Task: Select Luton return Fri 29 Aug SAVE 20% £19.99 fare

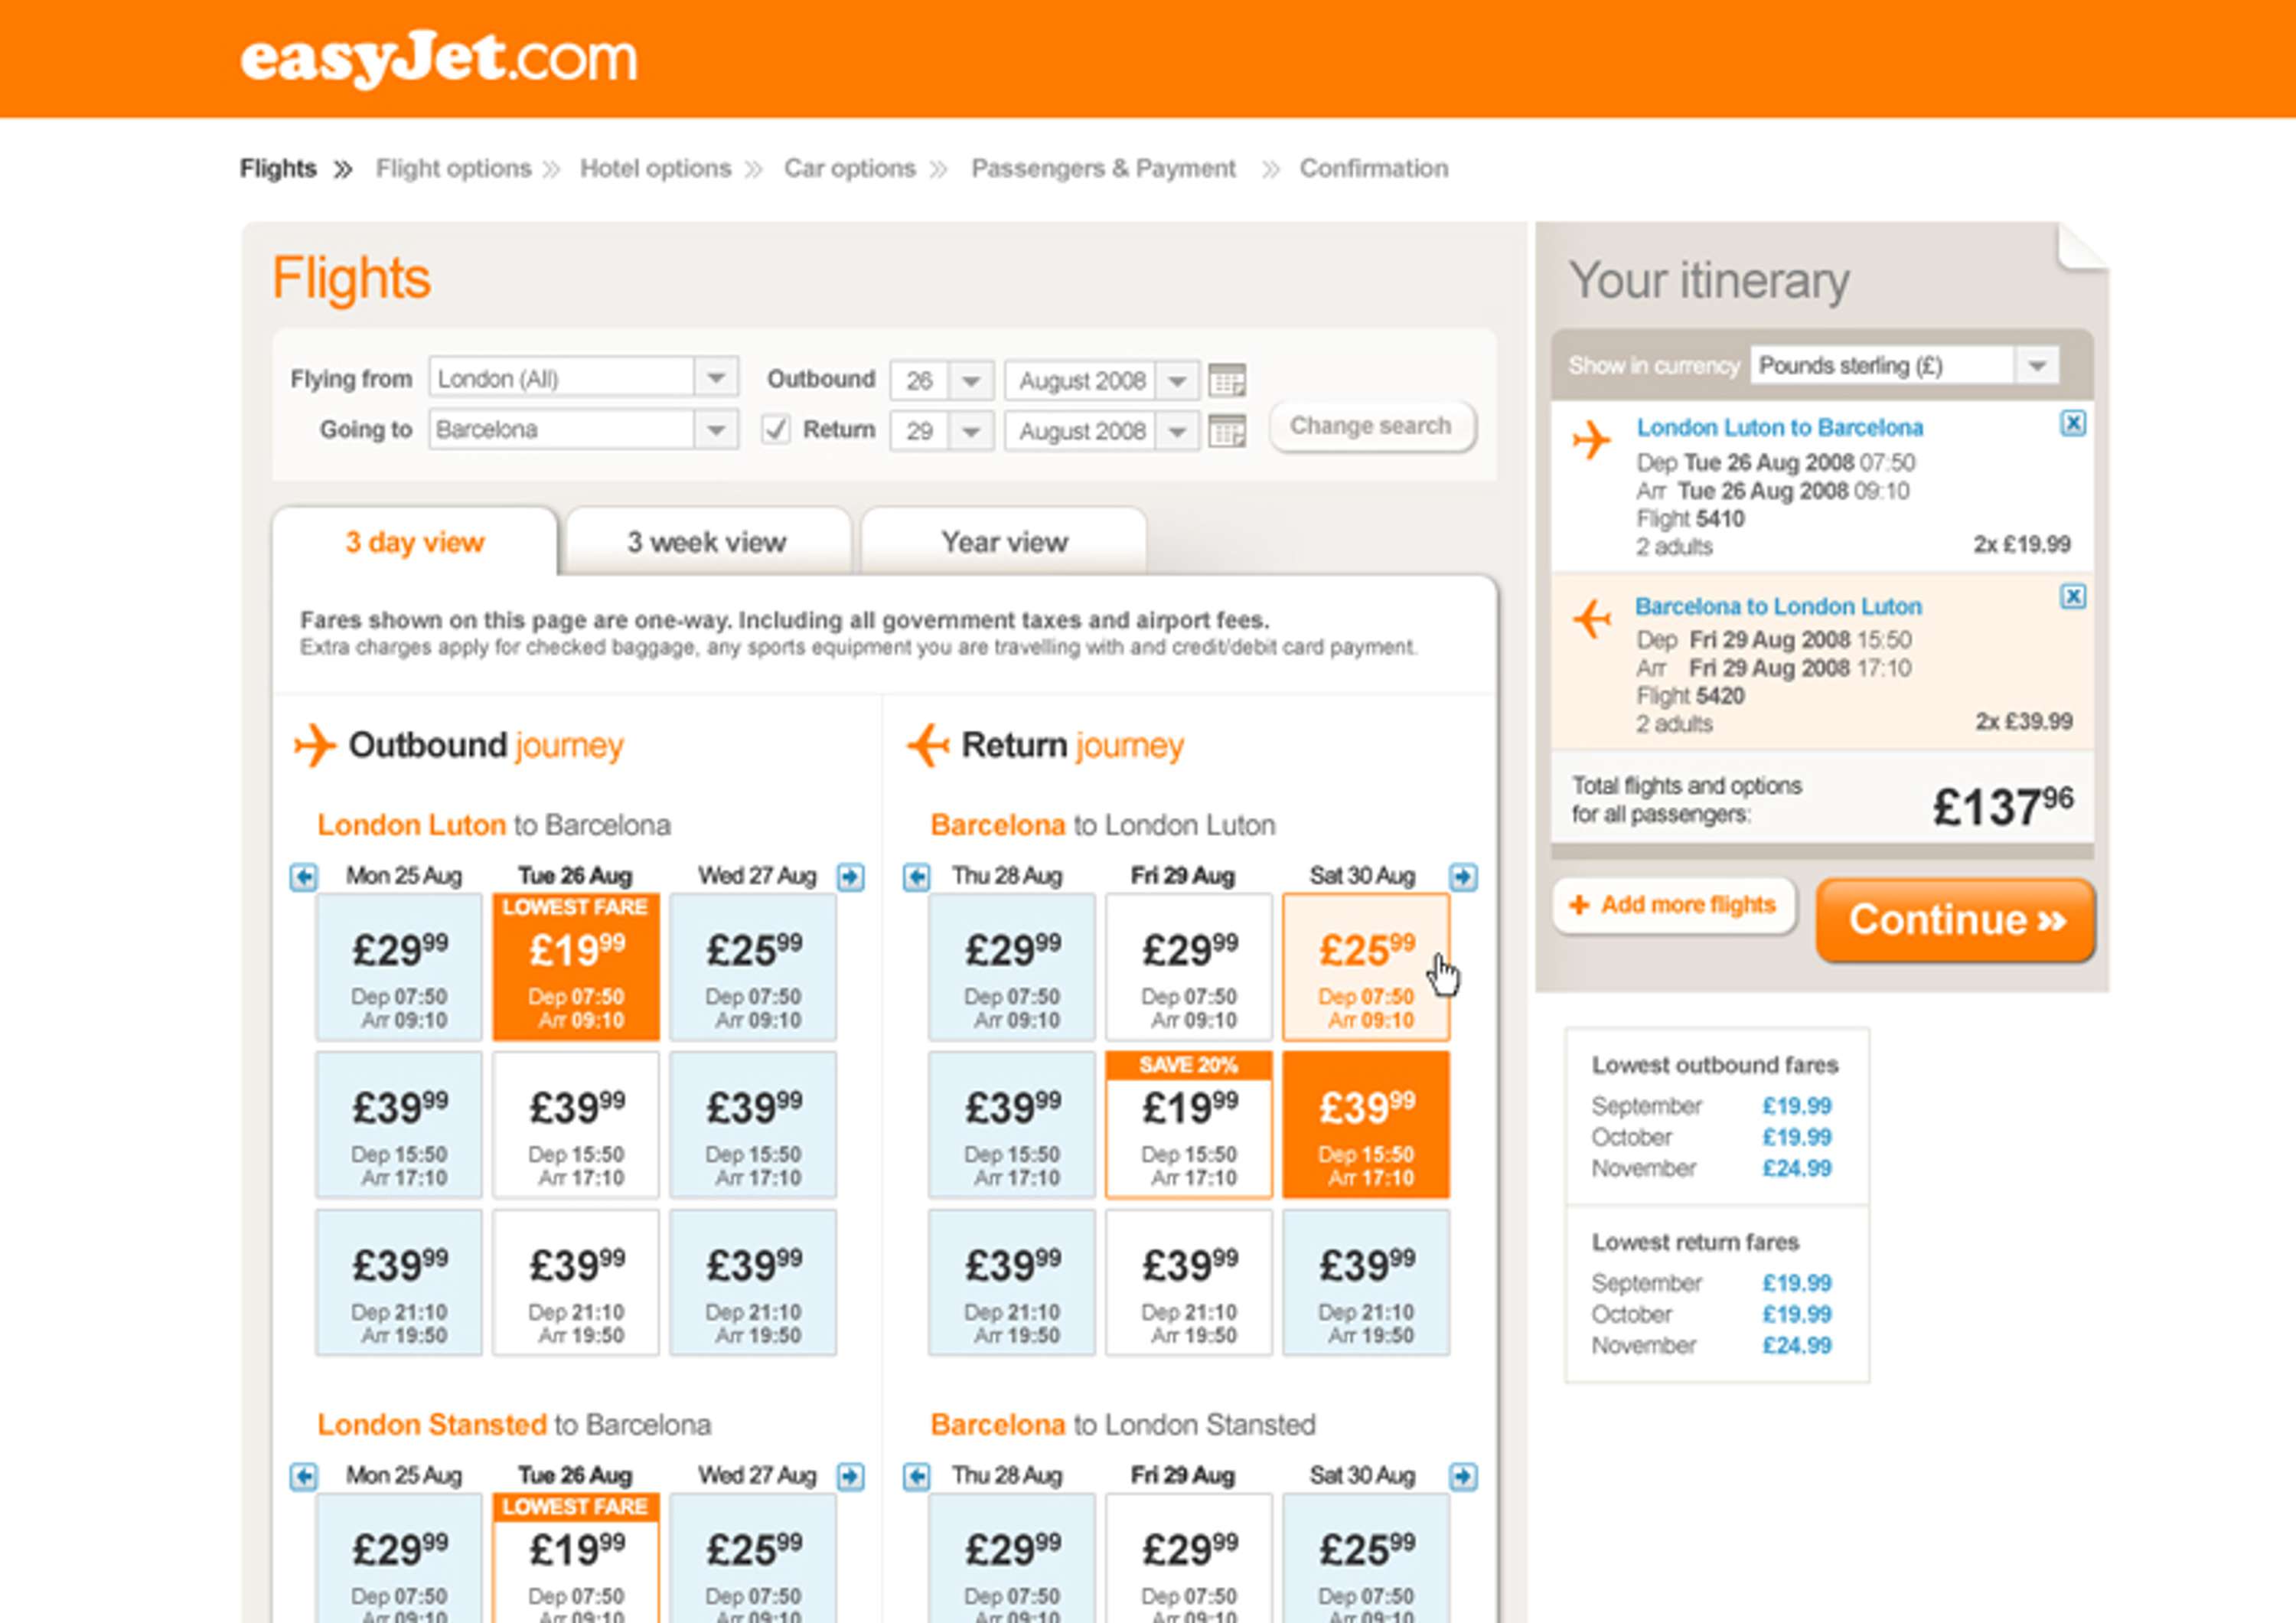Action: coord(1189,1125)
